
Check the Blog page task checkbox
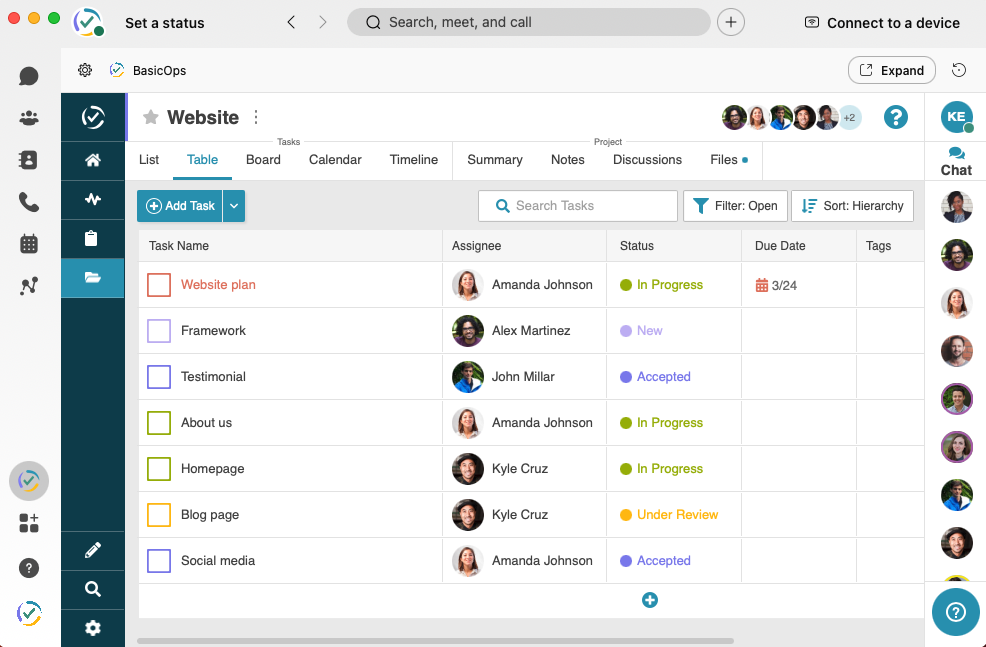158,514
